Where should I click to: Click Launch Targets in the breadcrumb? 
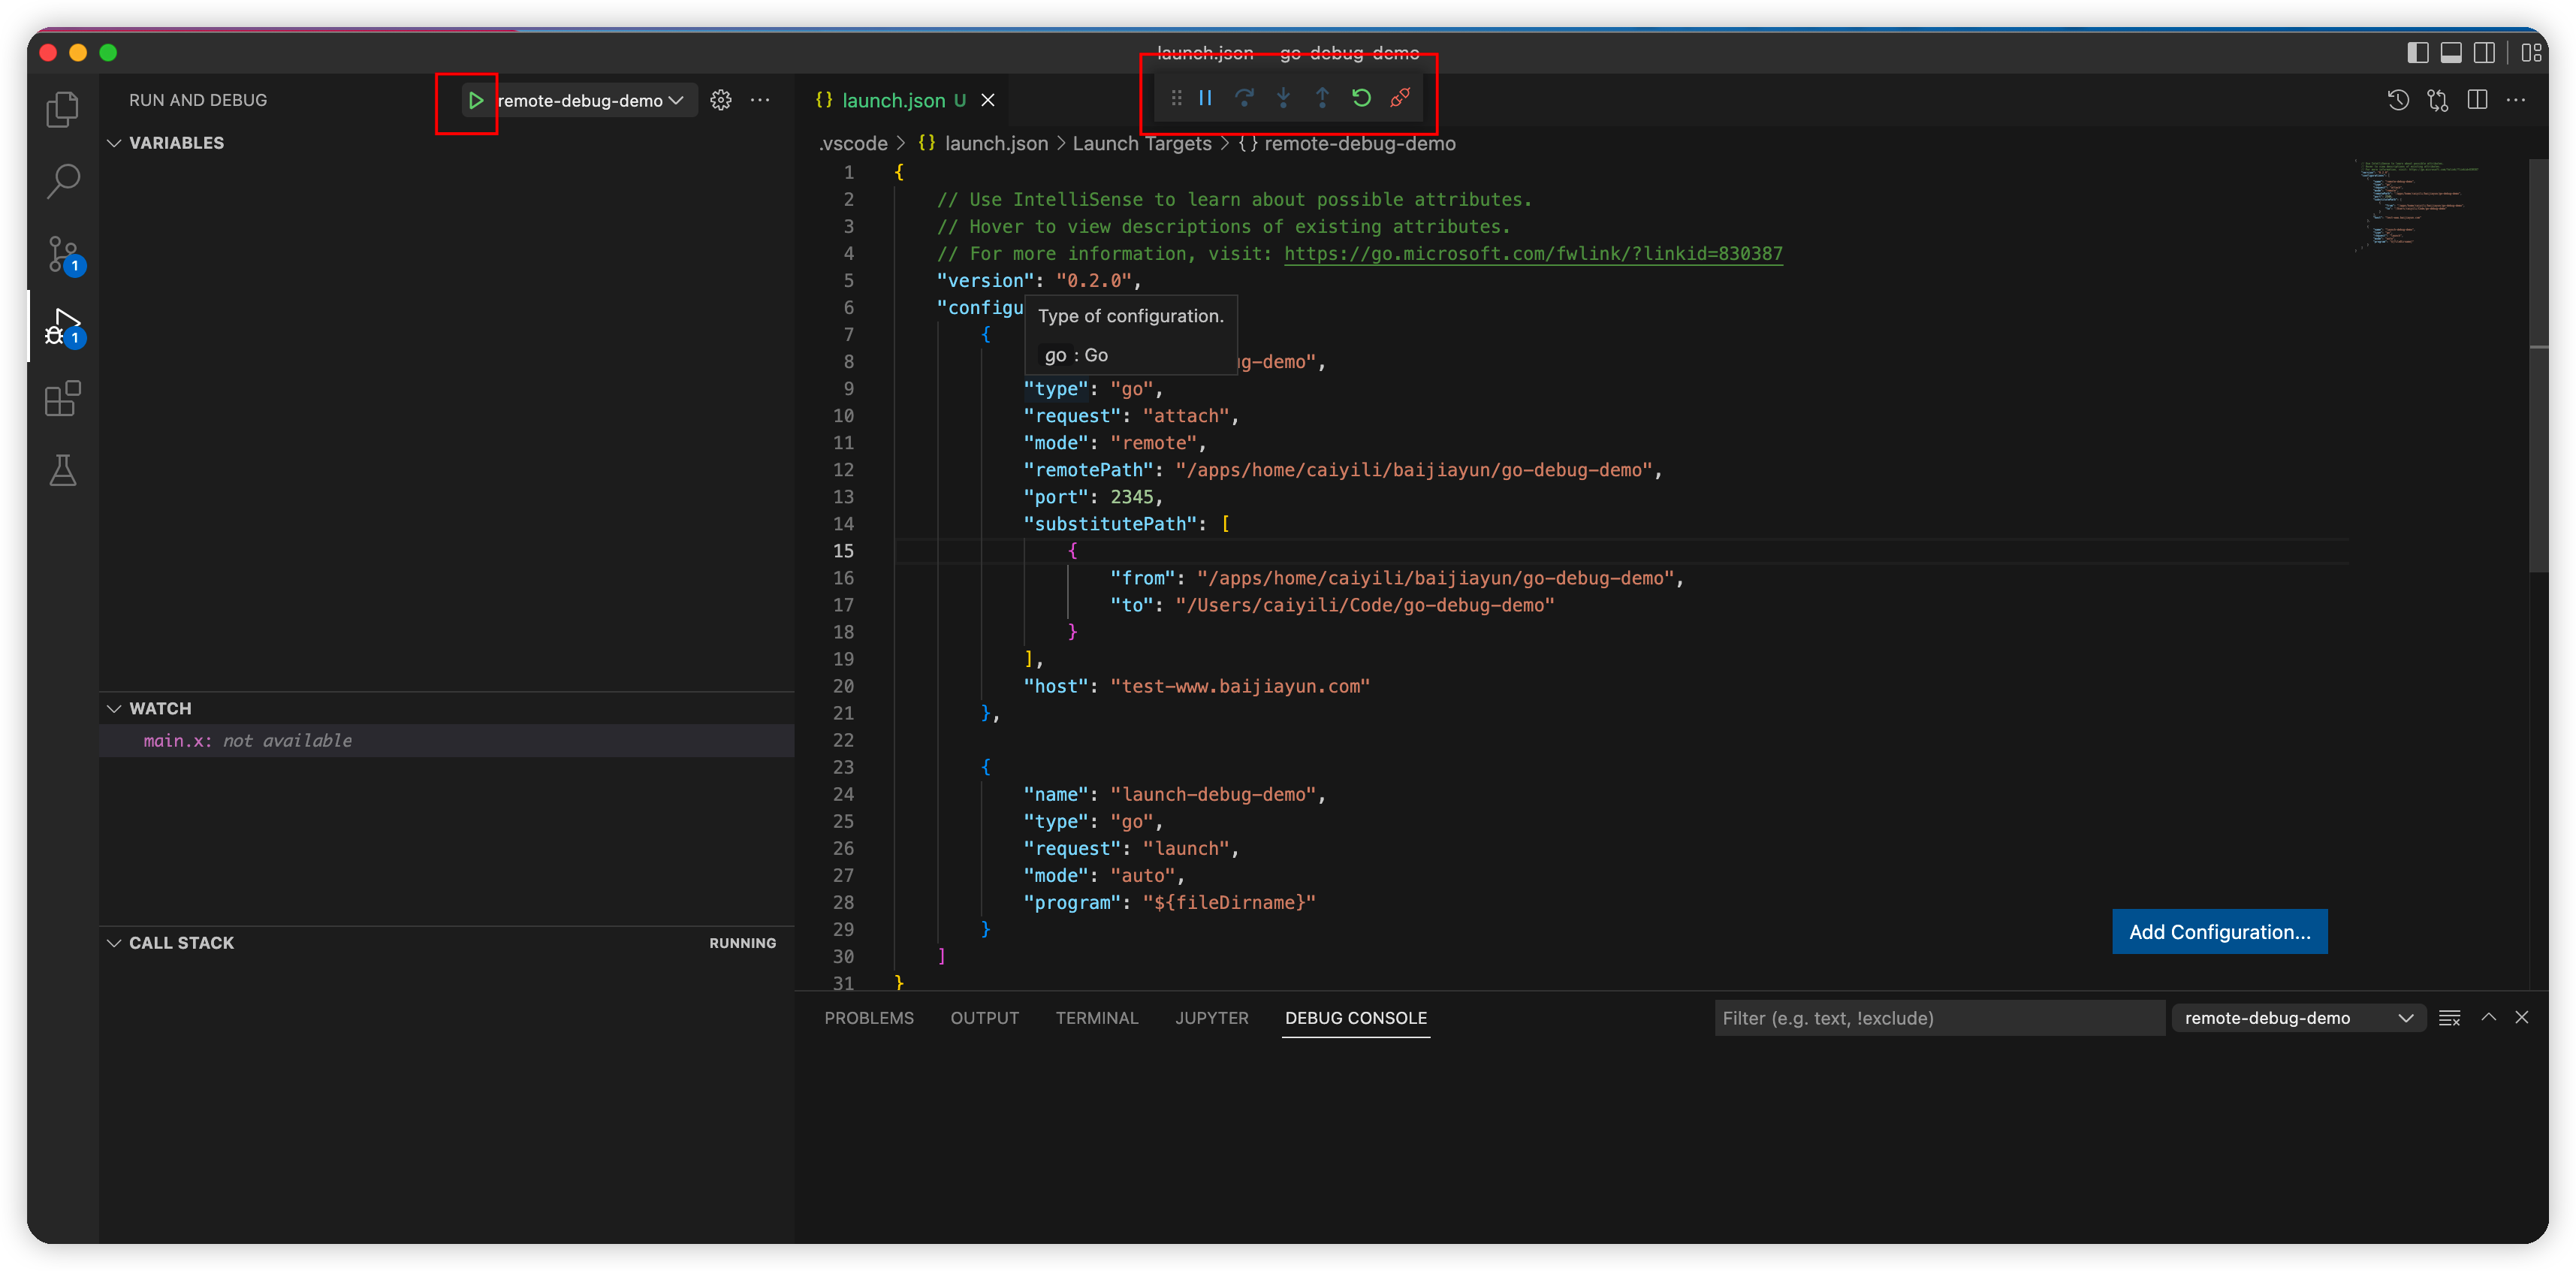(x=1141, y=143)
